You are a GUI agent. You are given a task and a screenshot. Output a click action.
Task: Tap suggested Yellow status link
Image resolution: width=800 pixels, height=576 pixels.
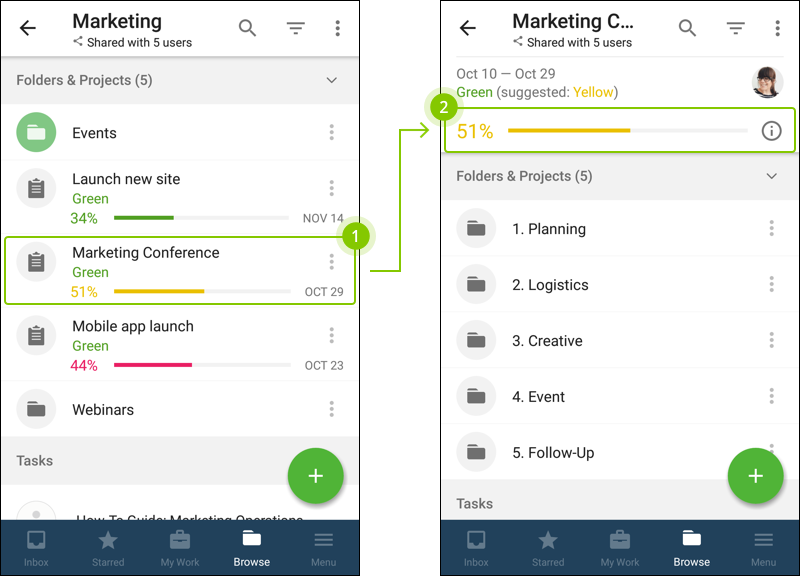pyautogui.click(x=593, y=92)
